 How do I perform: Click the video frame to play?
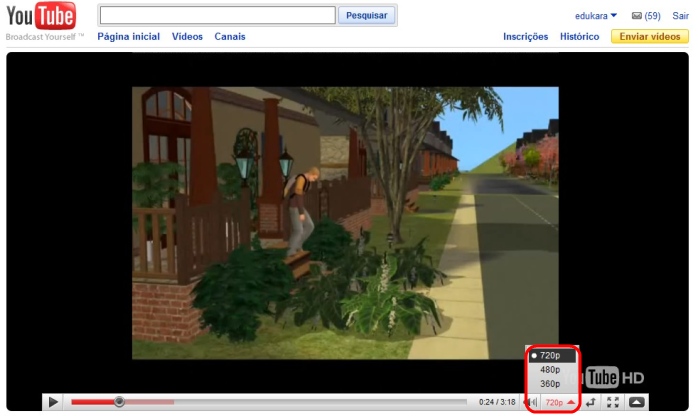[345, 222]
